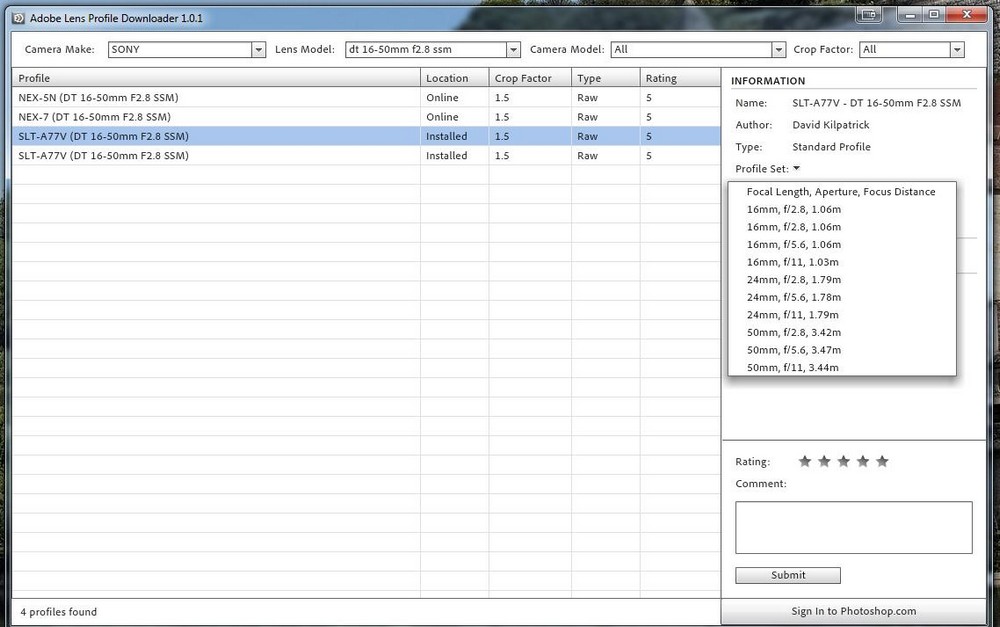
Task: Choose the 24mm, f/2.8, 1.79m profile entry
Action: [x=842, y=279]
